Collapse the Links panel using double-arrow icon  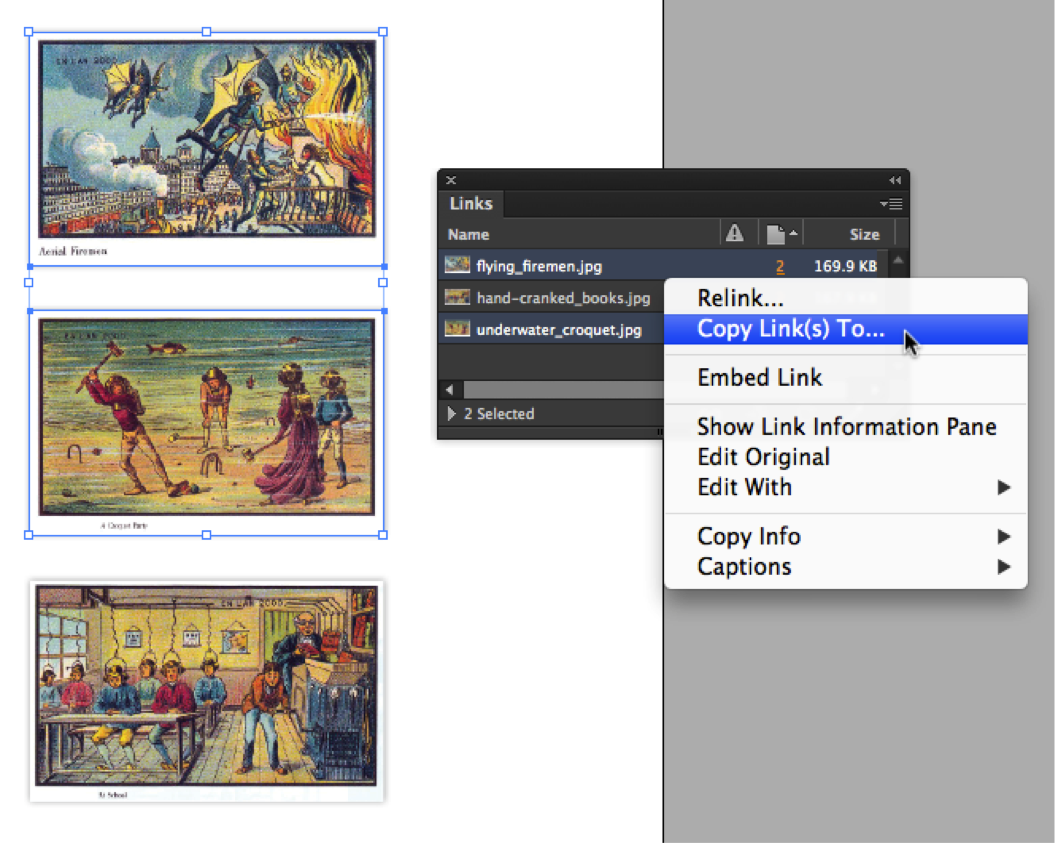click(x=895, y=180)
